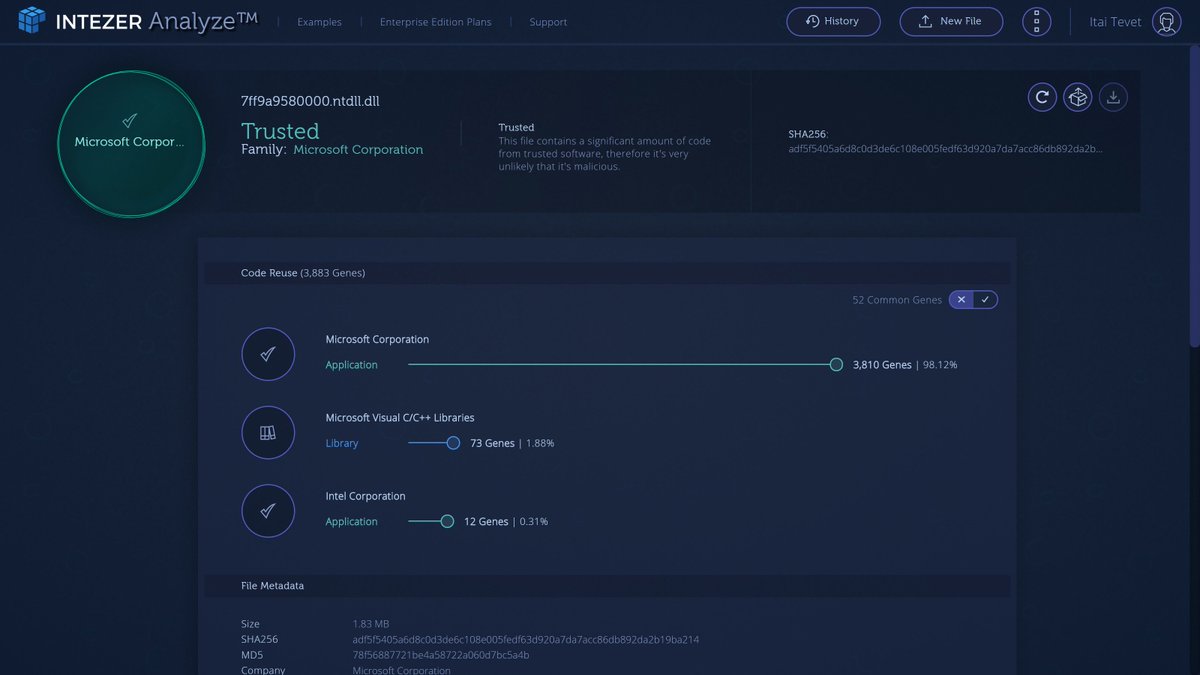Go to the Support menu item
Viewport: 1200px width, 675px height.
click(548, 21)
